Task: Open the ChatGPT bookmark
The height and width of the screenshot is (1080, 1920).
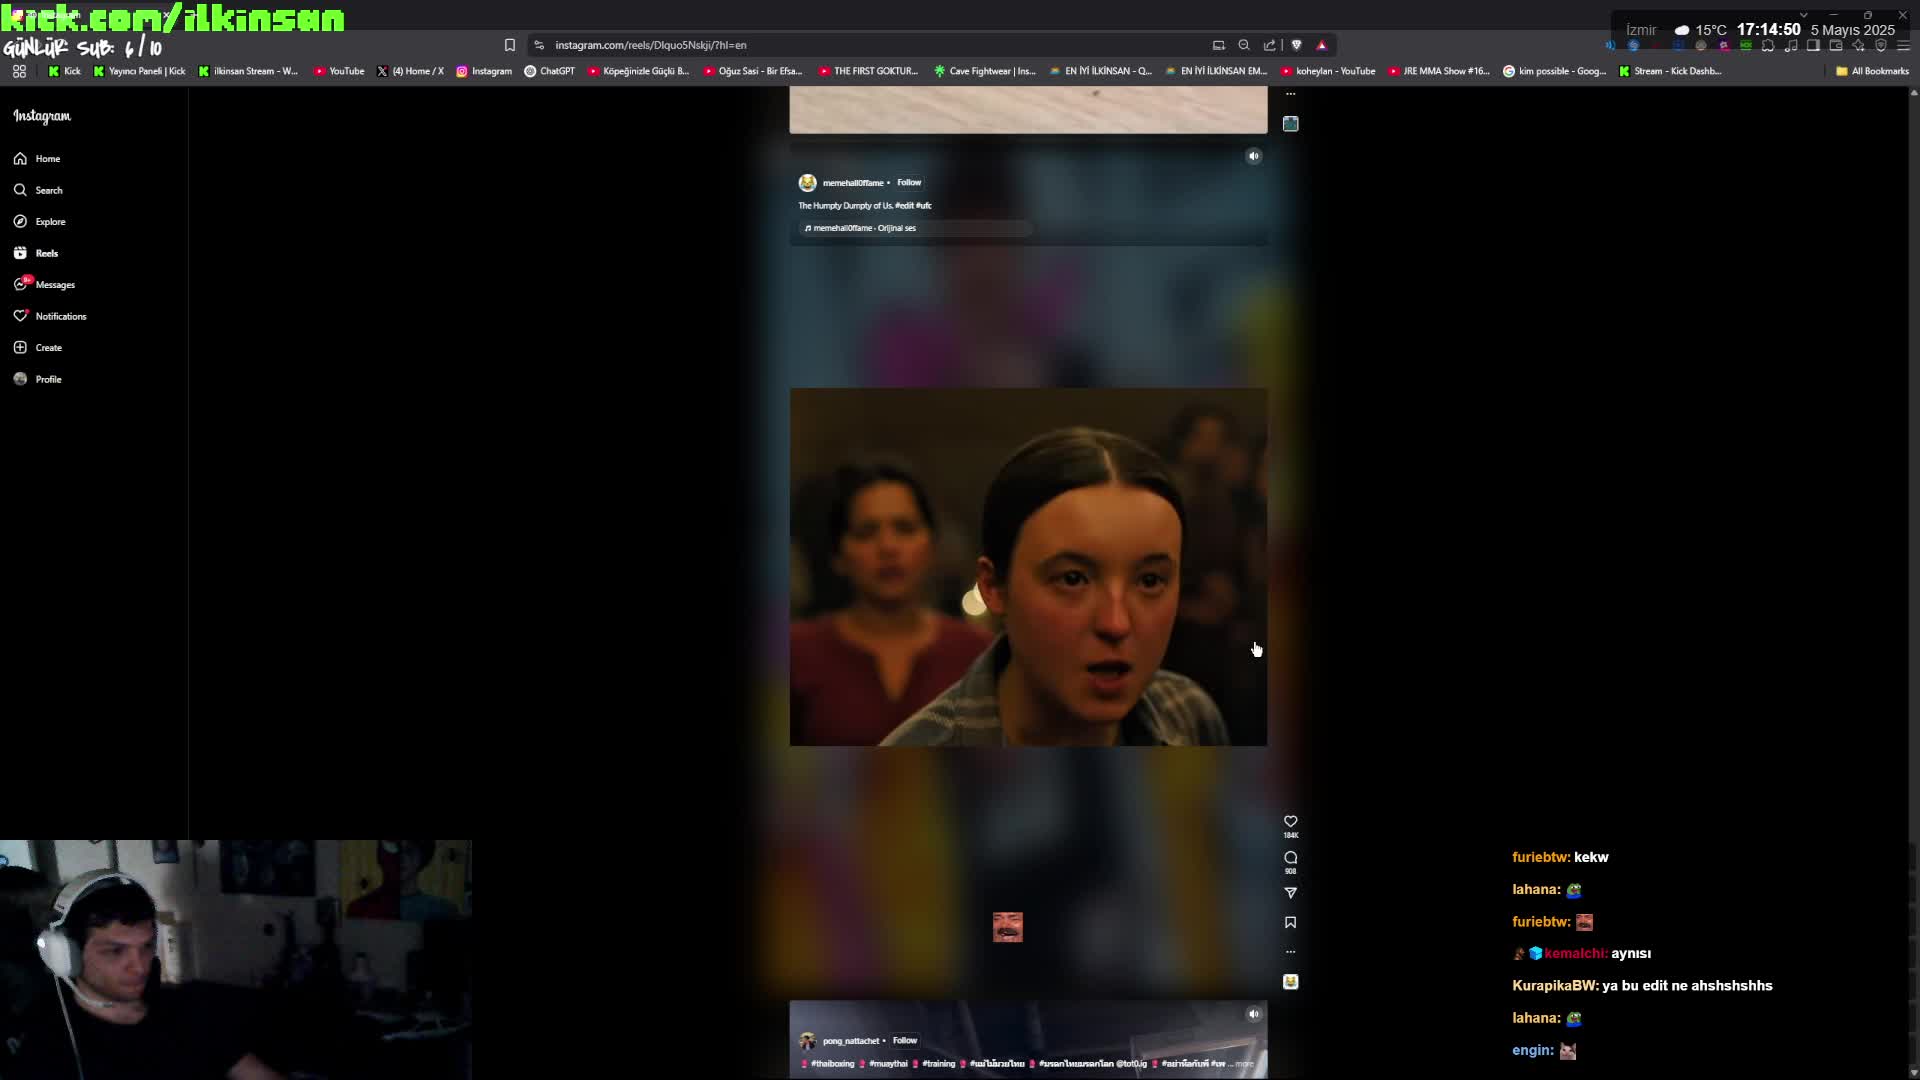Action: [549, 71]
